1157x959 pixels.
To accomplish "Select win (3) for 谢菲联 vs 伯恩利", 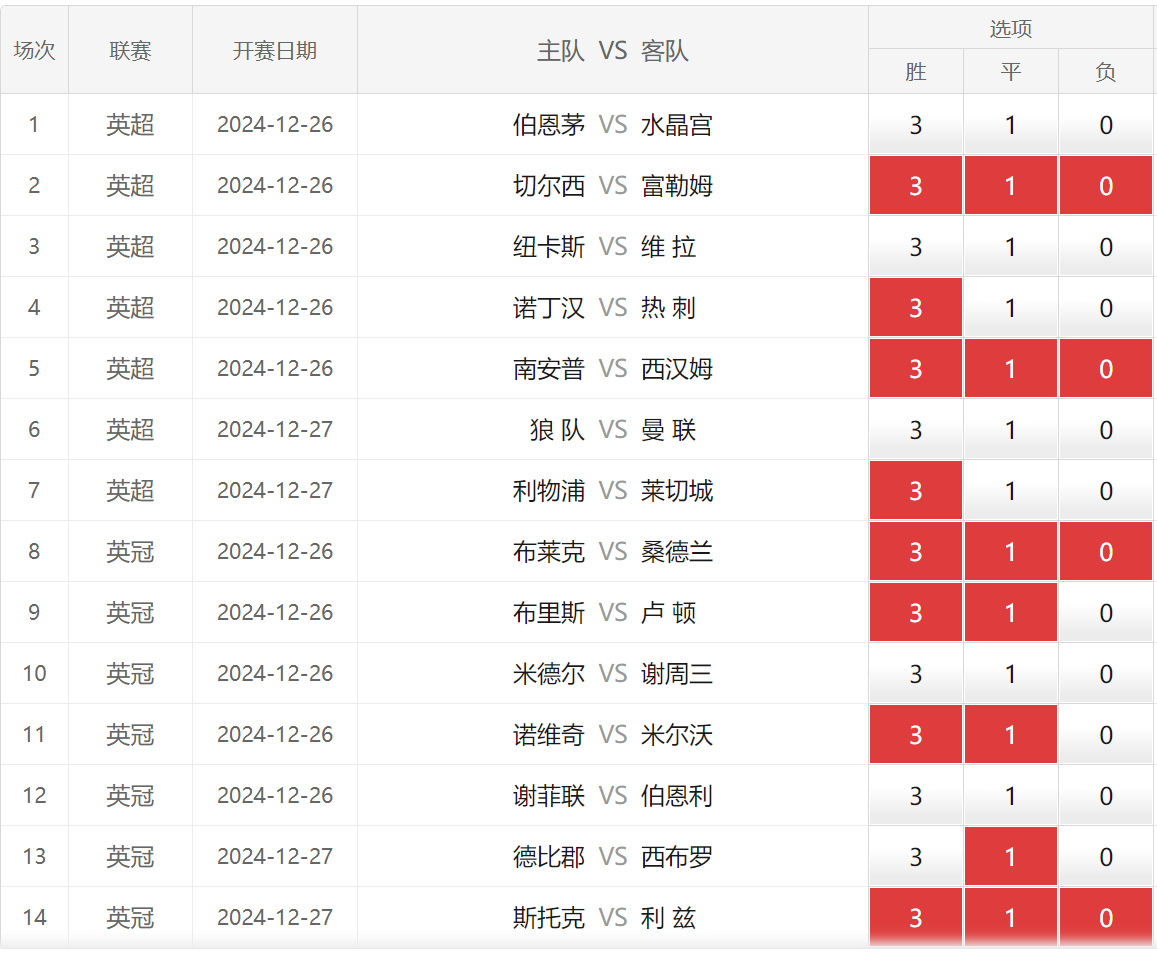I will click(916, 795).
